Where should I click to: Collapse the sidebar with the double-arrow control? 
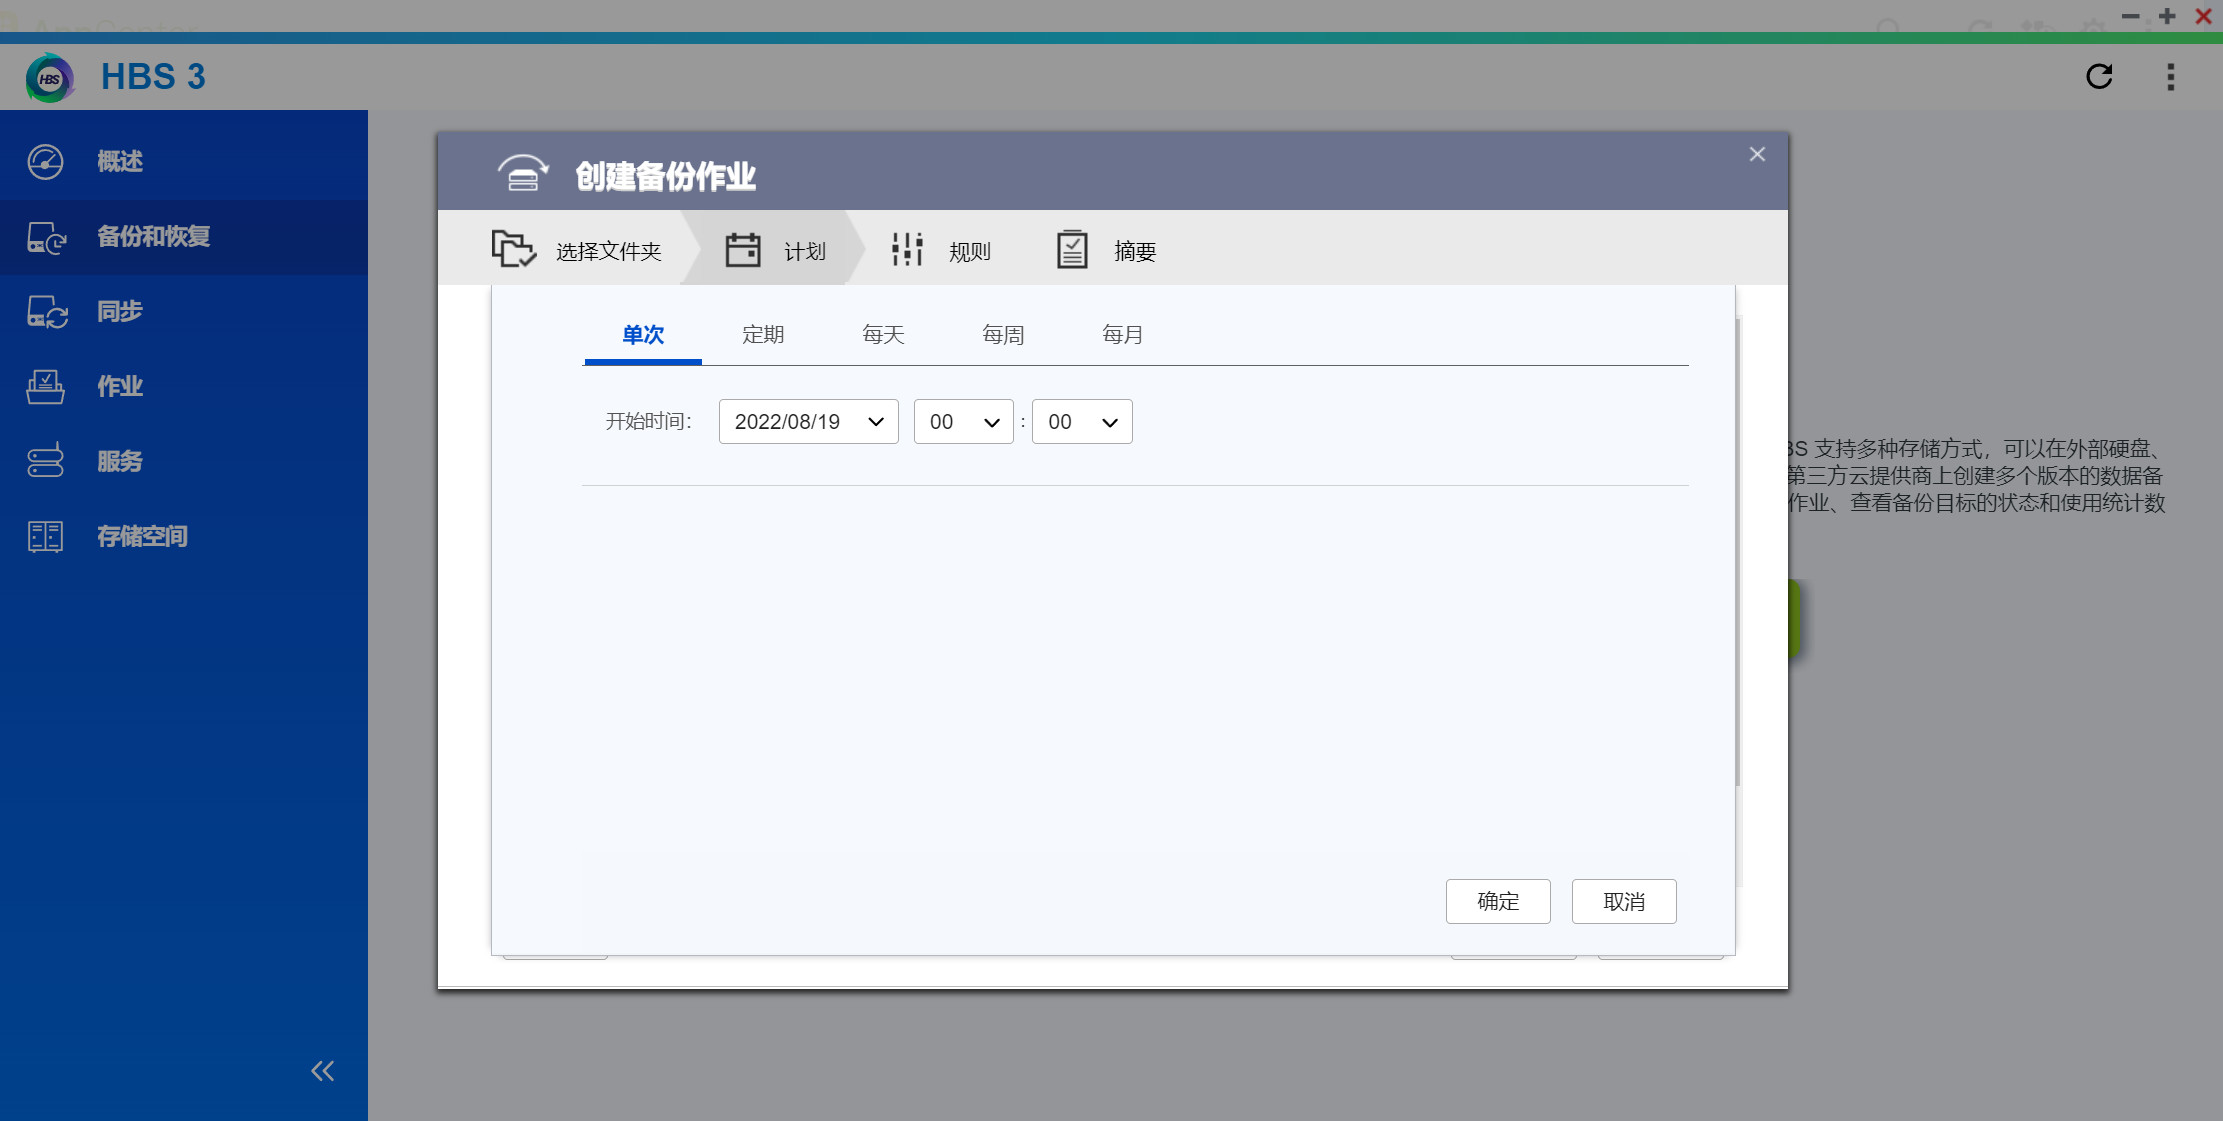(322, 1070)
